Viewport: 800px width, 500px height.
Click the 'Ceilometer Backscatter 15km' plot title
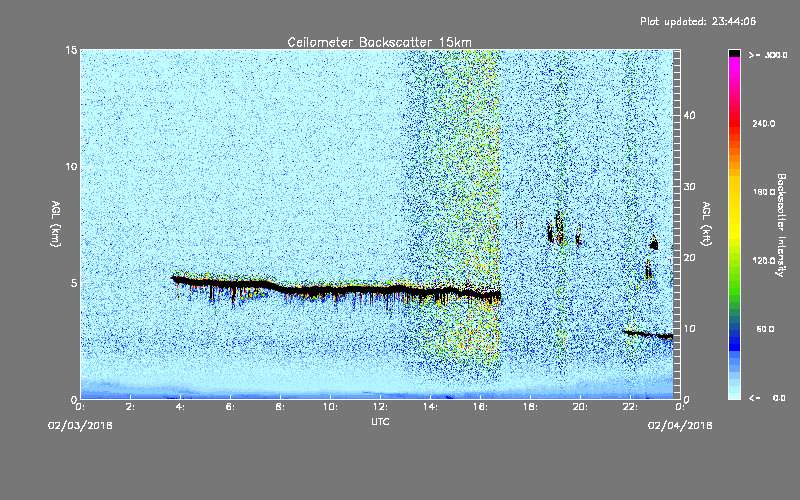379,42
